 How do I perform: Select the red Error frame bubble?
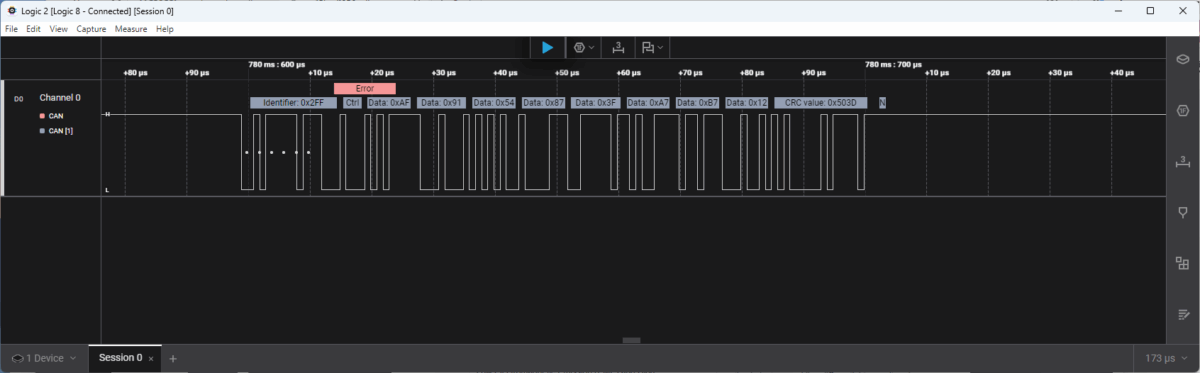click(365, 88)
